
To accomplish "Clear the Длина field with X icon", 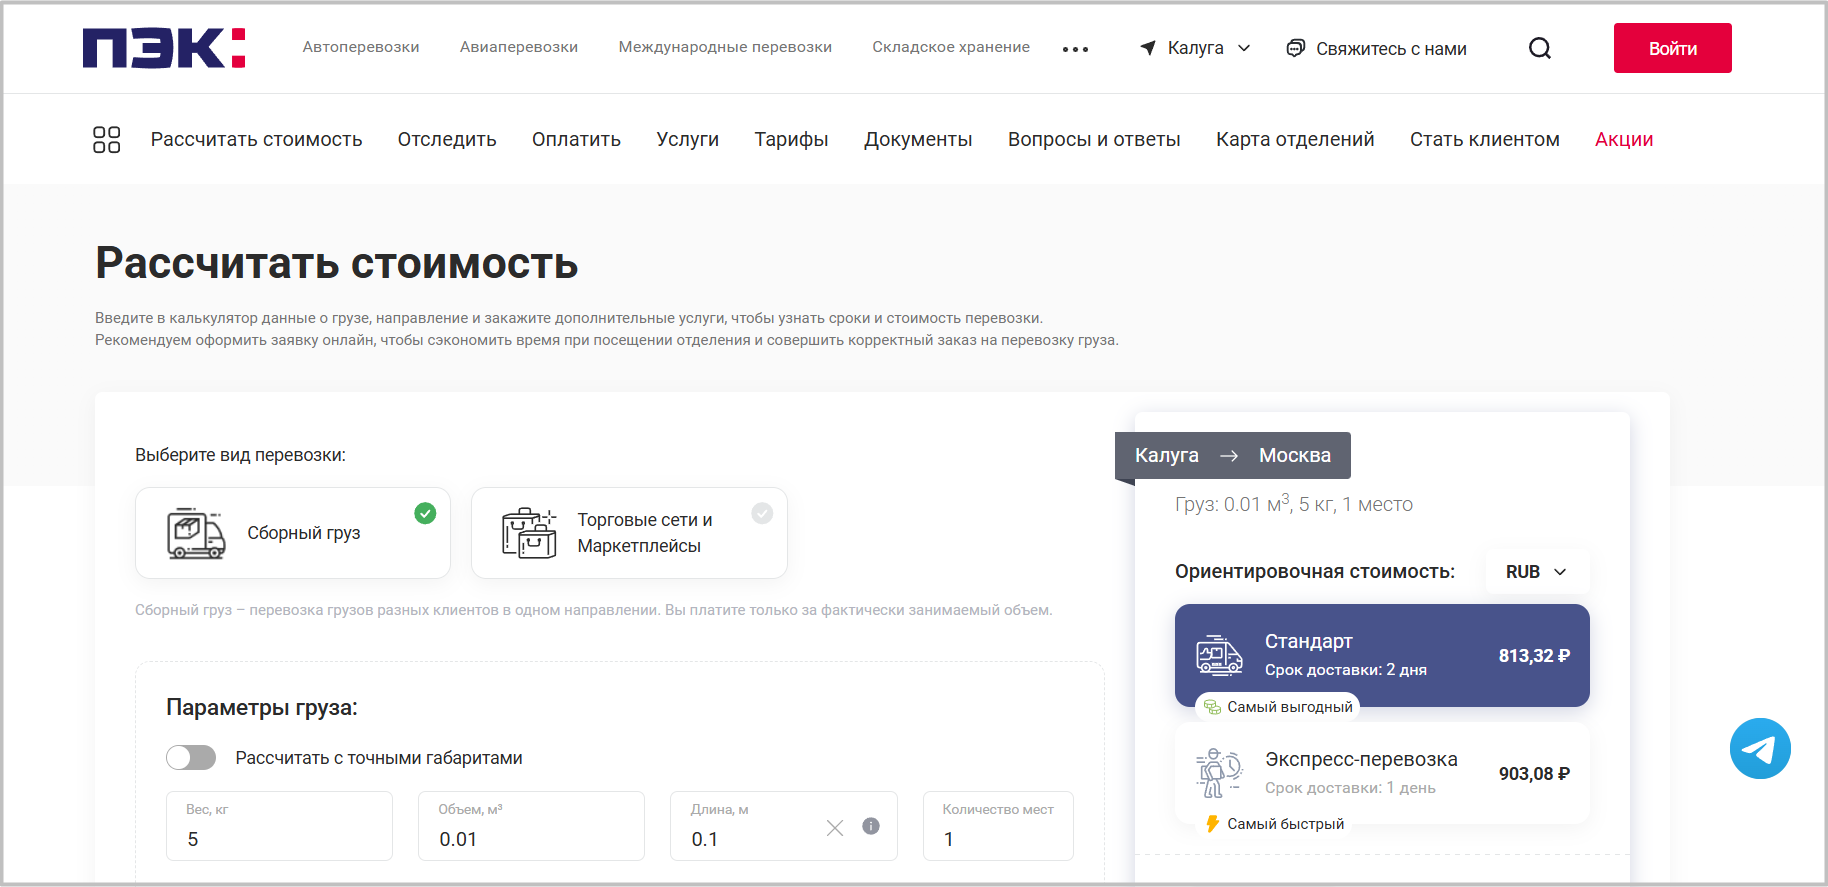I will 835,827.
